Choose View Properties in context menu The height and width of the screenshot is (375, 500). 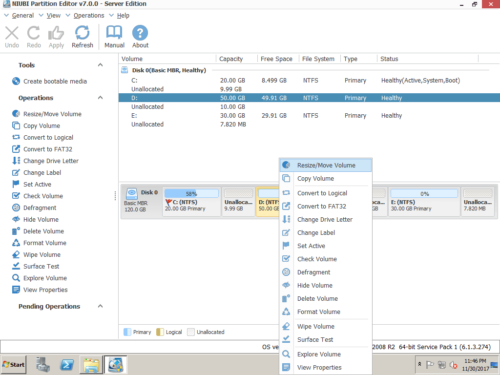coord(326,367)
